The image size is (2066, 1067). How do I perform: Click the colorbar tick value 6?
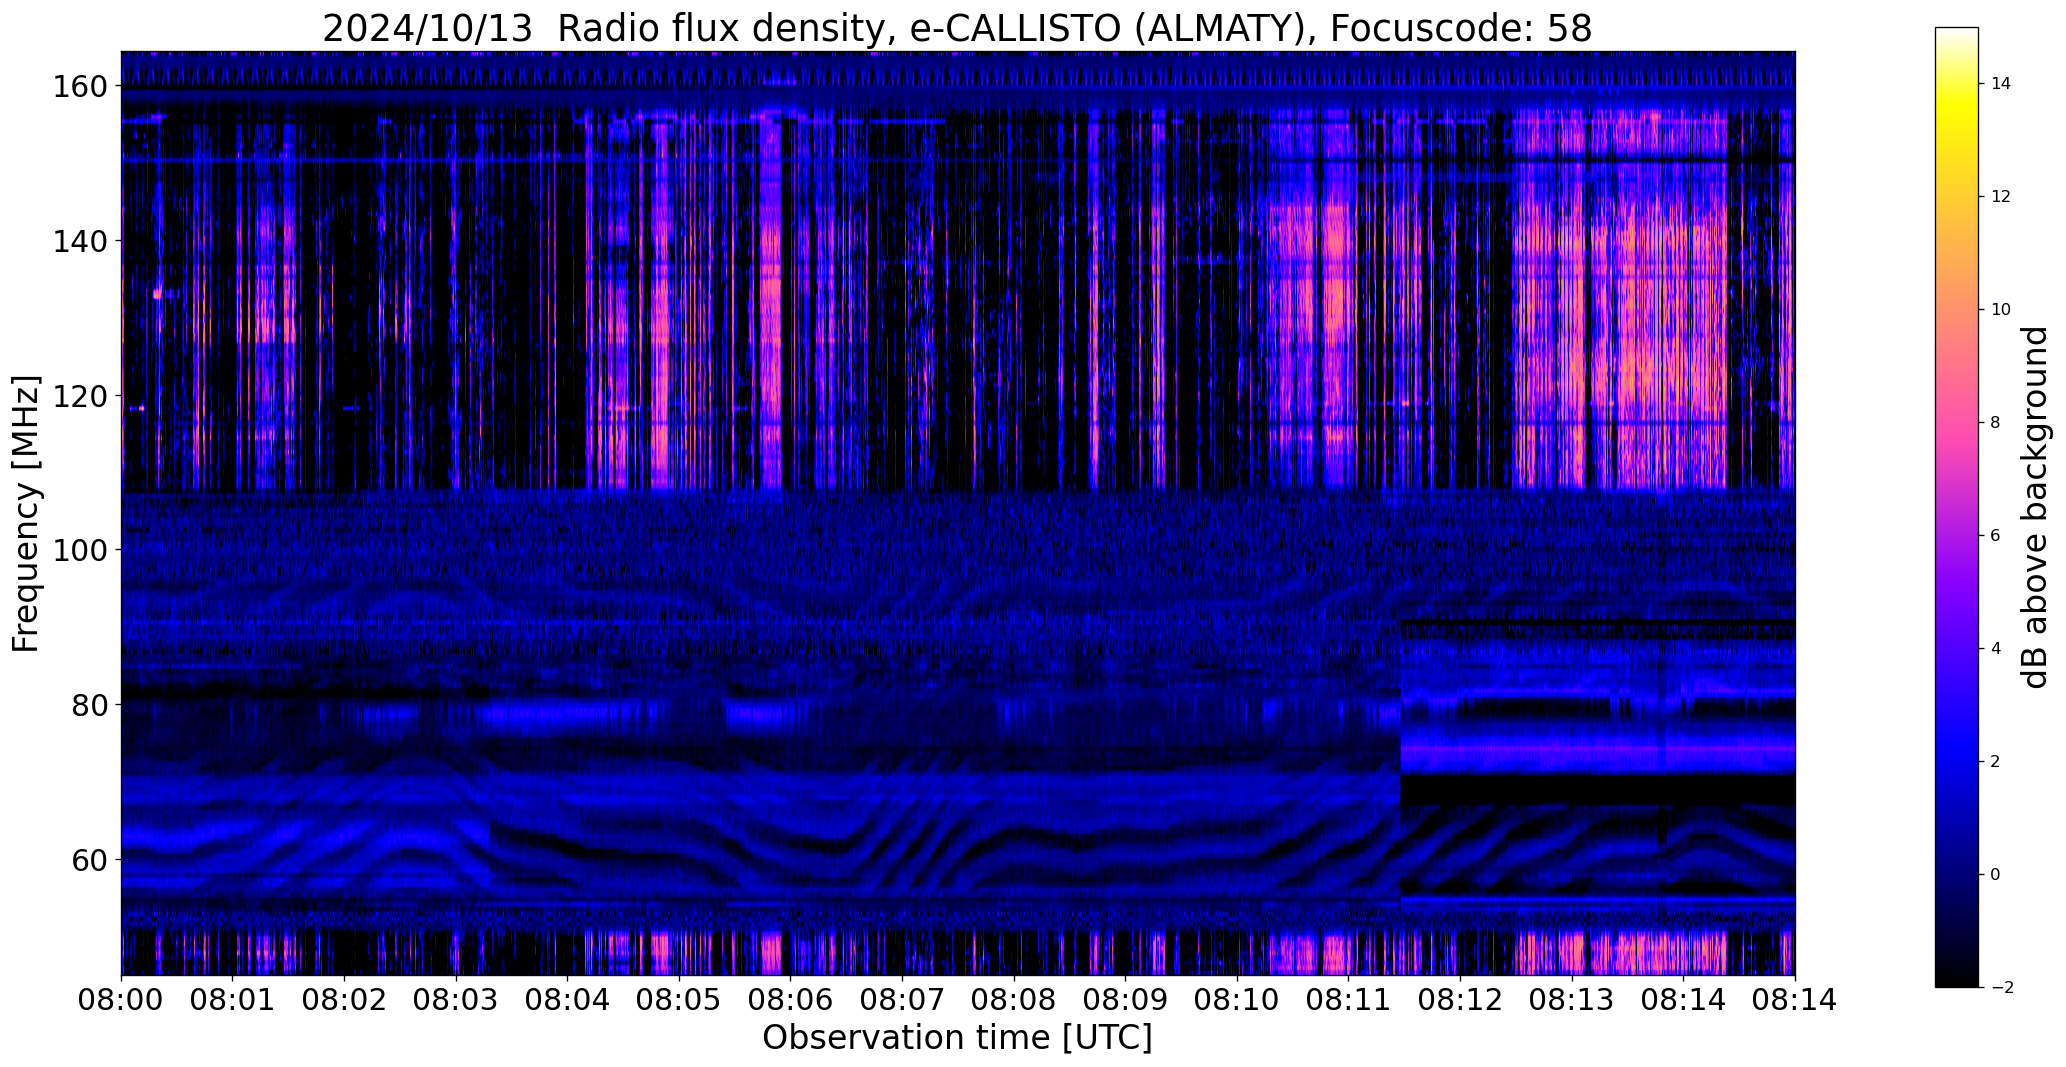point(1995,536)
